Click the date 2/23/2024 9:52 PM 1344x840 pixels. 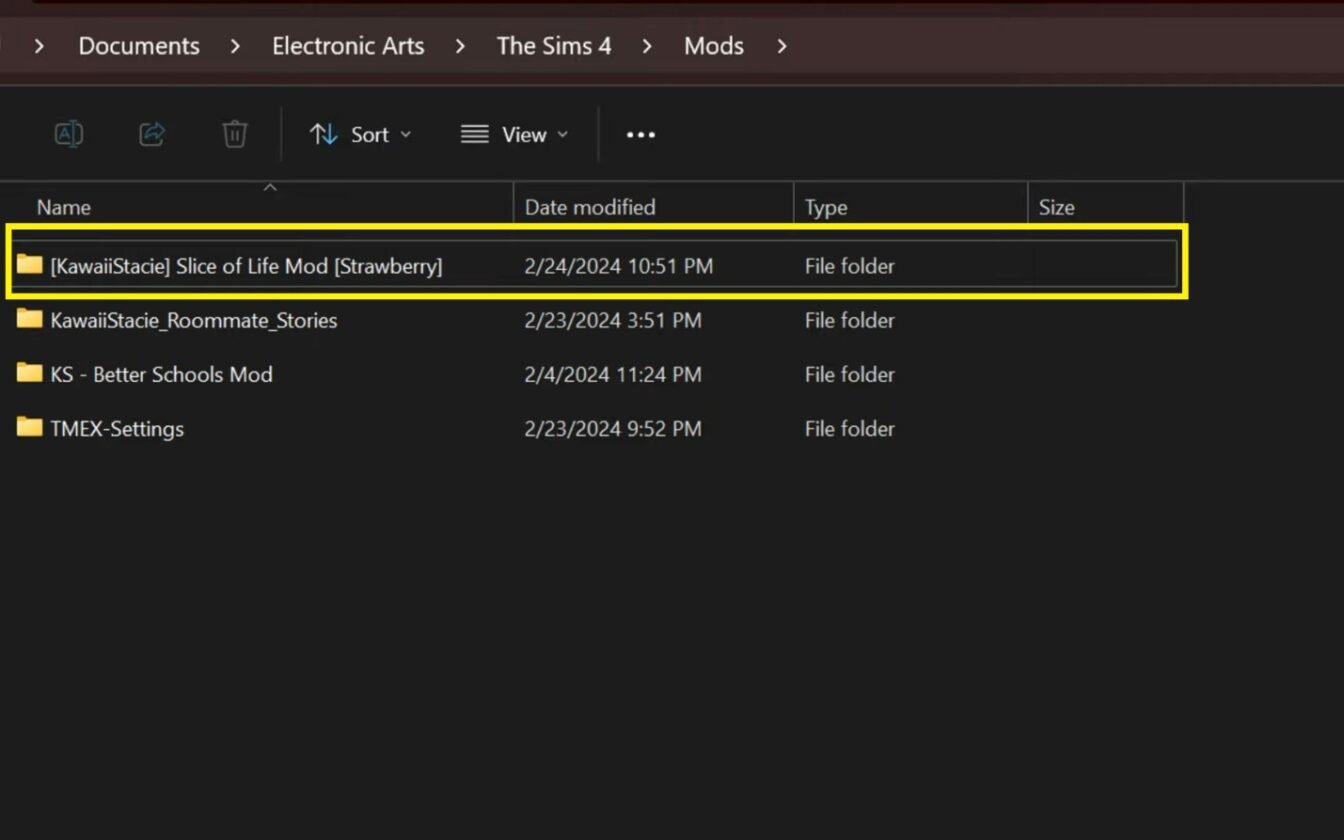pos(613,428)
